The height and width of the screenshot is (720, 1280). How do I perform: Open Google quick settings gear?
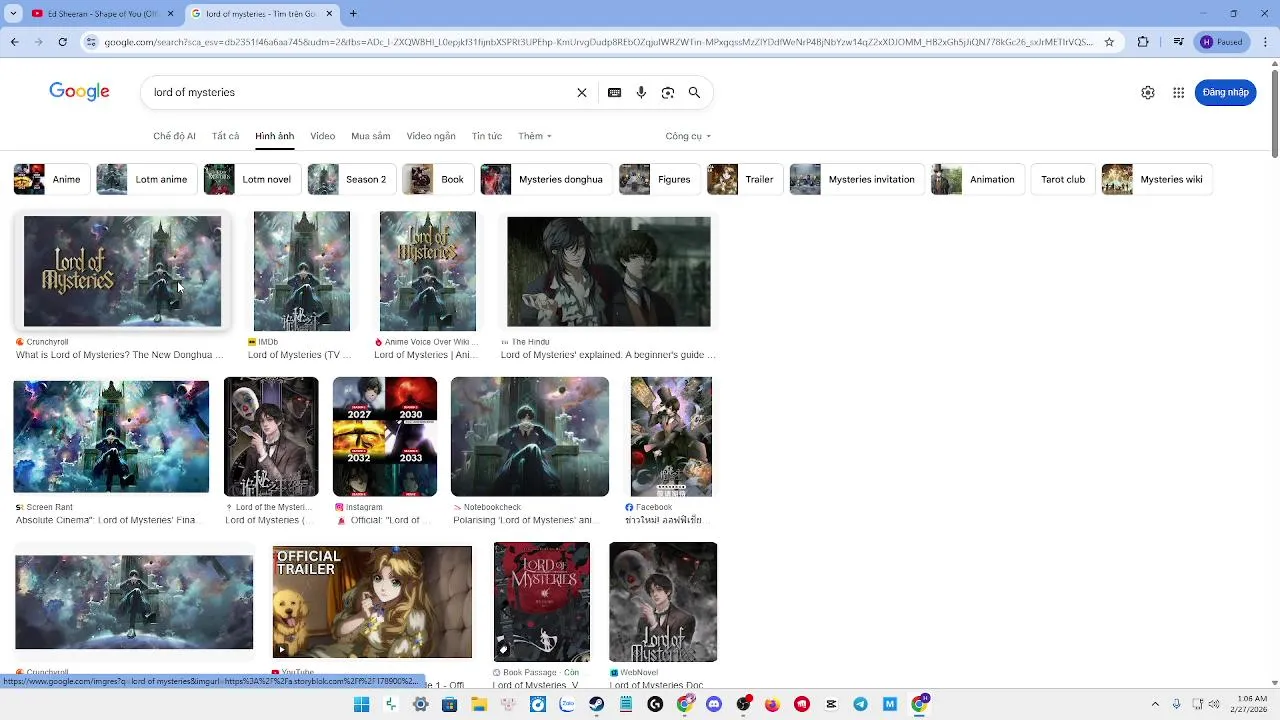pos(1148,92)
